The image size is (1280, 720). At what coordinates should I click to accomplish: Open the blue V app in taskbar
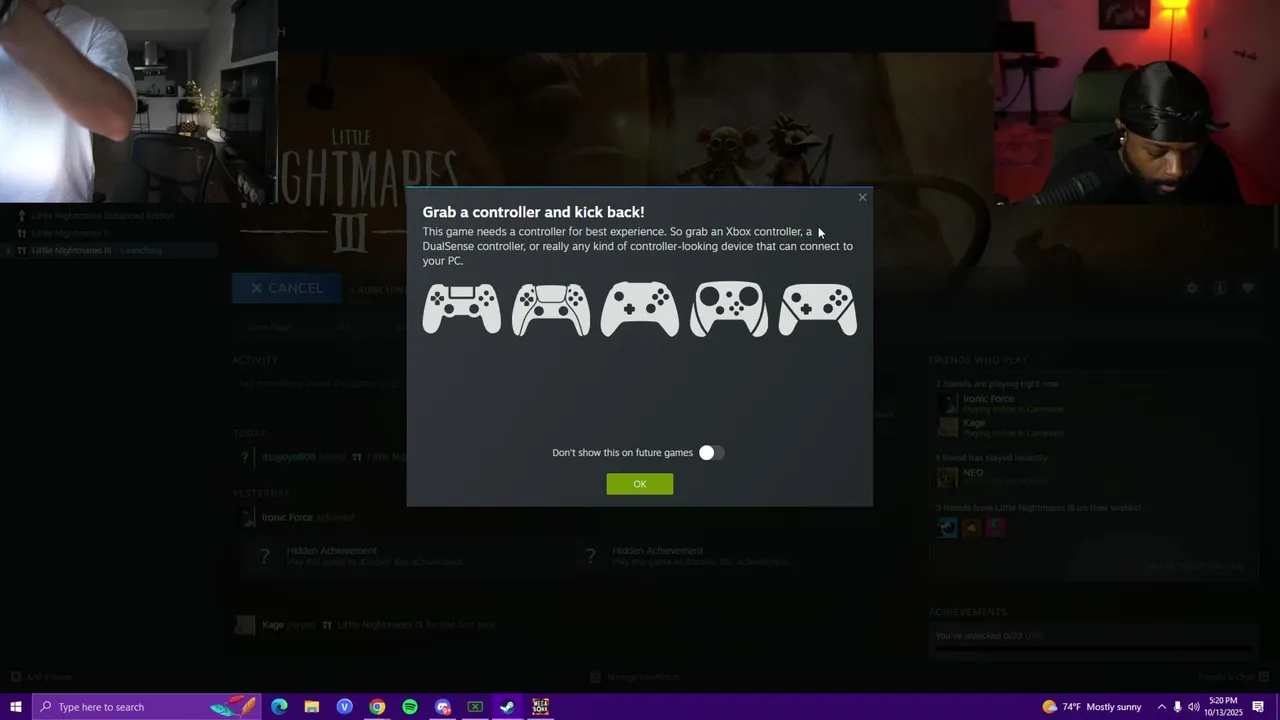click(x=345, y=707)
